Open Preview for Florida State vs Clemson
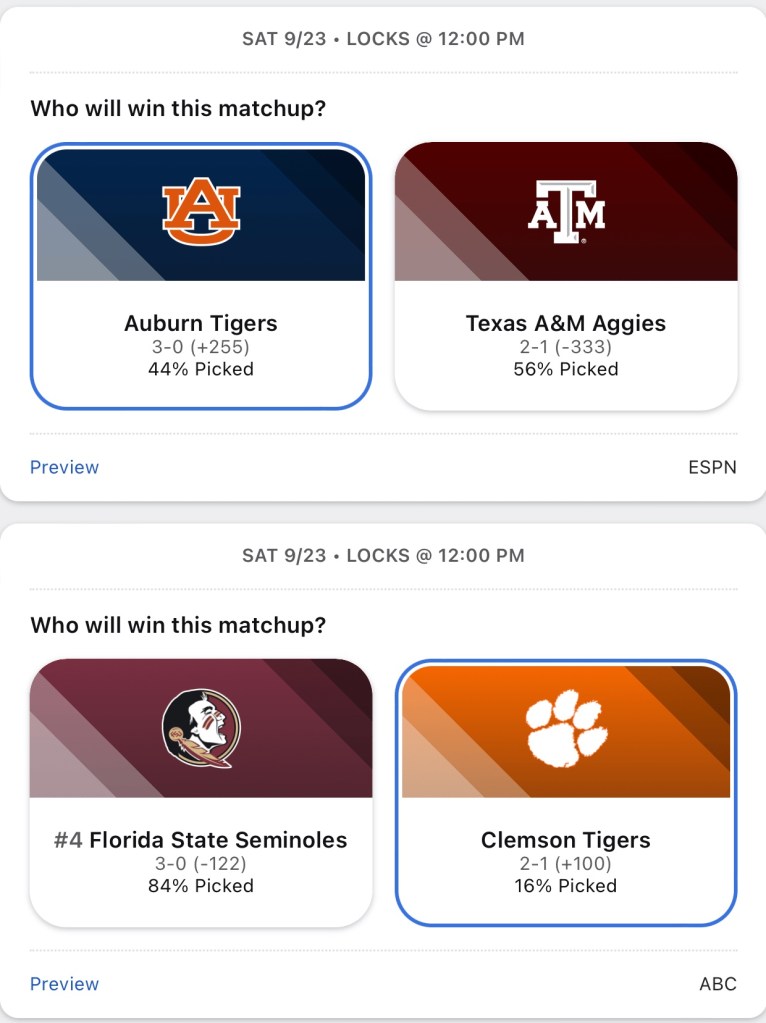Image resolution: width=766 pixels, height=1023 pixels. [x=65, y=984]
